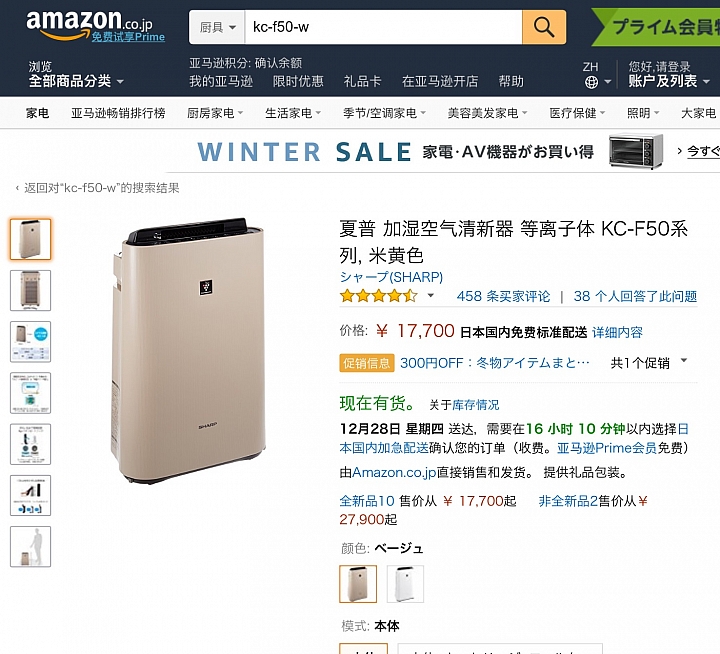Click the 458 条买家评论 link
The width and height of the screenshot is (720, 654).
(503, 296)
